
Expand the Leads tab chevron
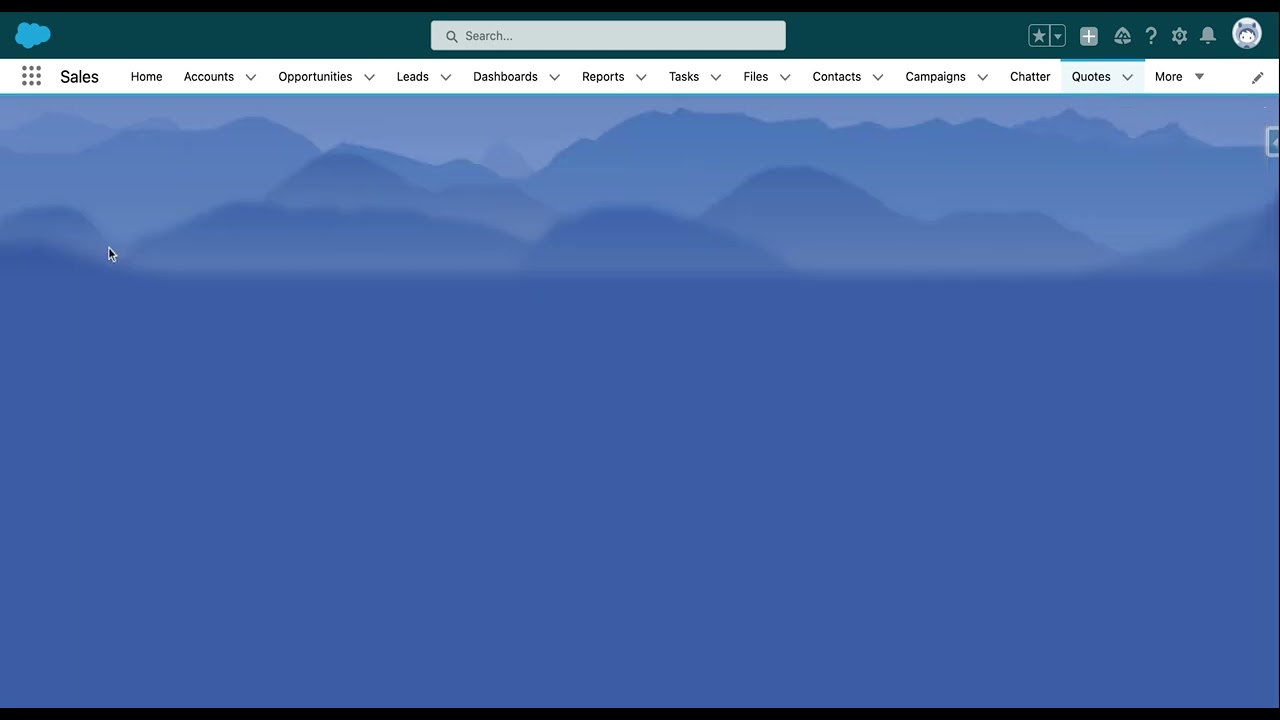click(x=446, y=77)
